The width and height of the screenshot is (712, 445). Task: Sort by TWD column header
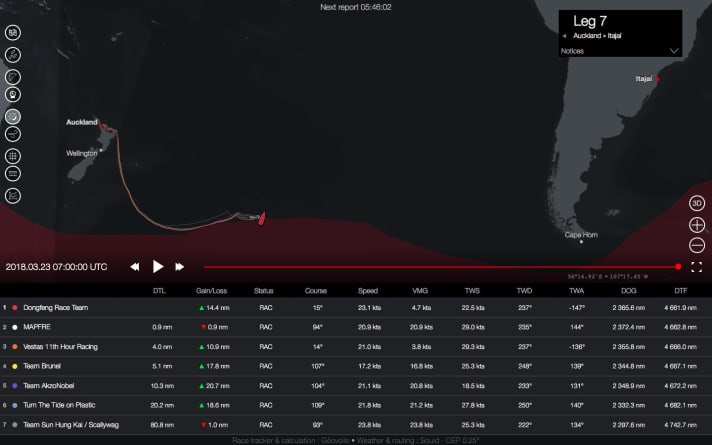click(524, 291)
